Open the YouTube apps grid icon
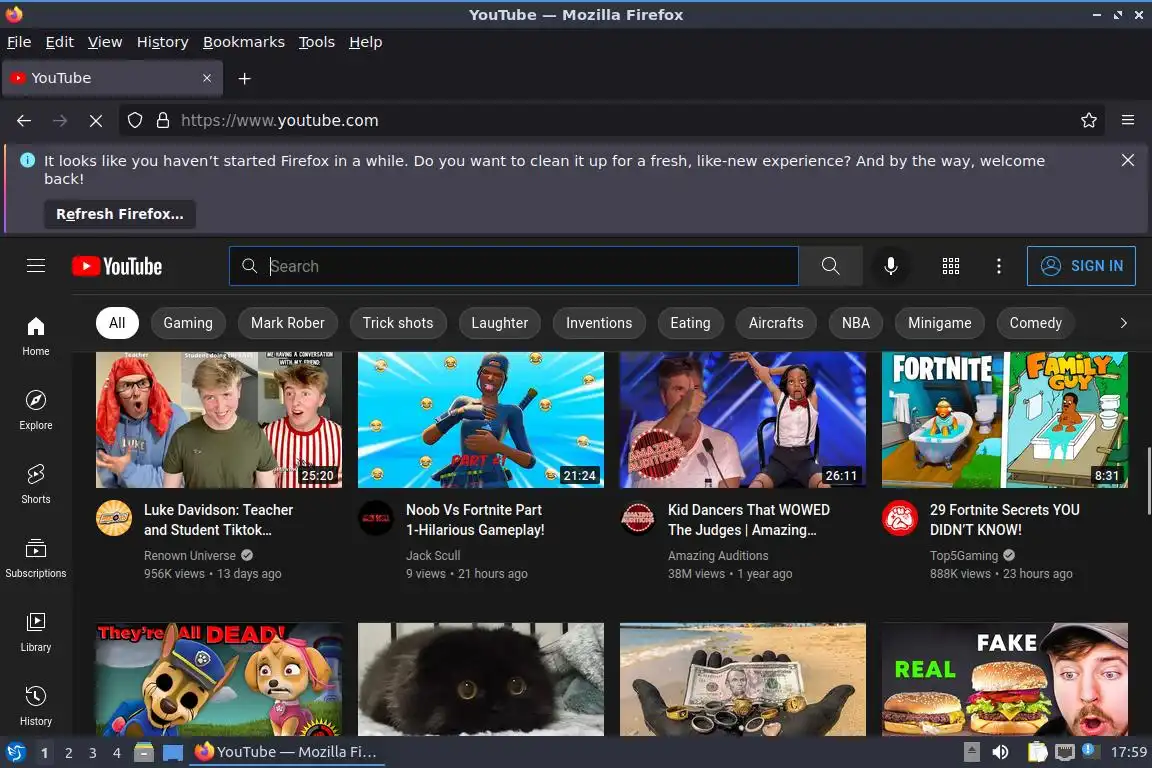Viewport: 1152px width, 768px height. pyautogui.click(x=951, y=266)
